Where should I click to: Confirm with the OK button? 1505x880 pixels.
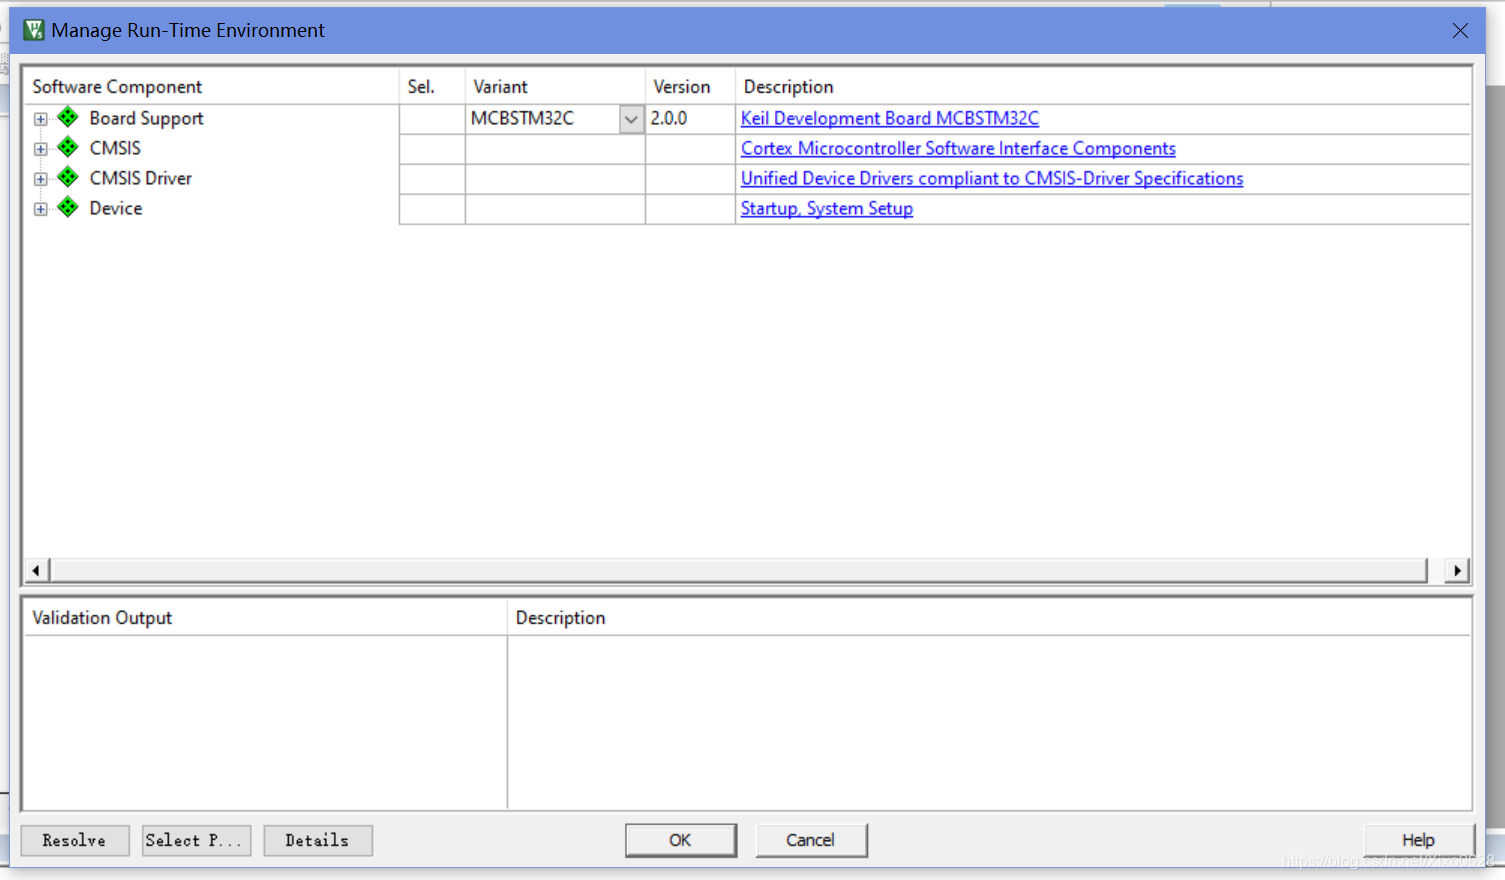tap(681, 840)
